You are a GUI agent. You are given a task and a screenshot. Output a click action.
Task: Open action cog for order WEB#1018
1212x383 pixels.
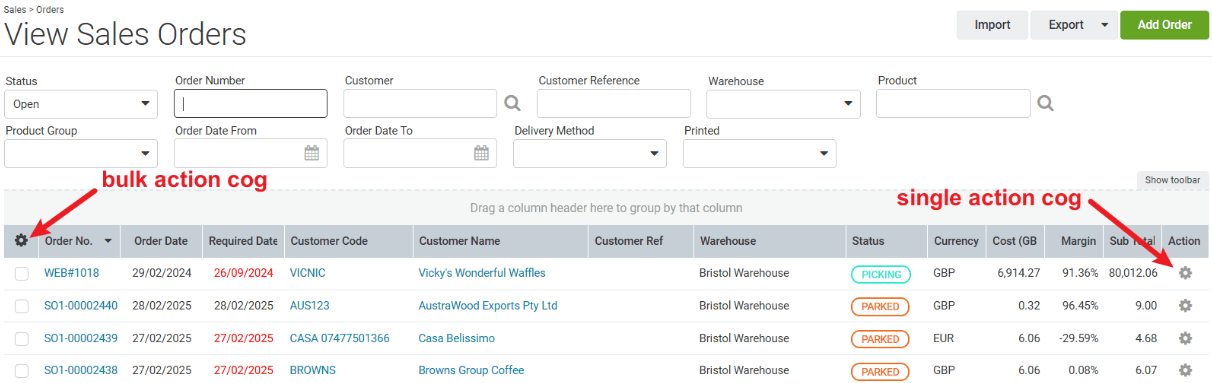[1185, 273]
